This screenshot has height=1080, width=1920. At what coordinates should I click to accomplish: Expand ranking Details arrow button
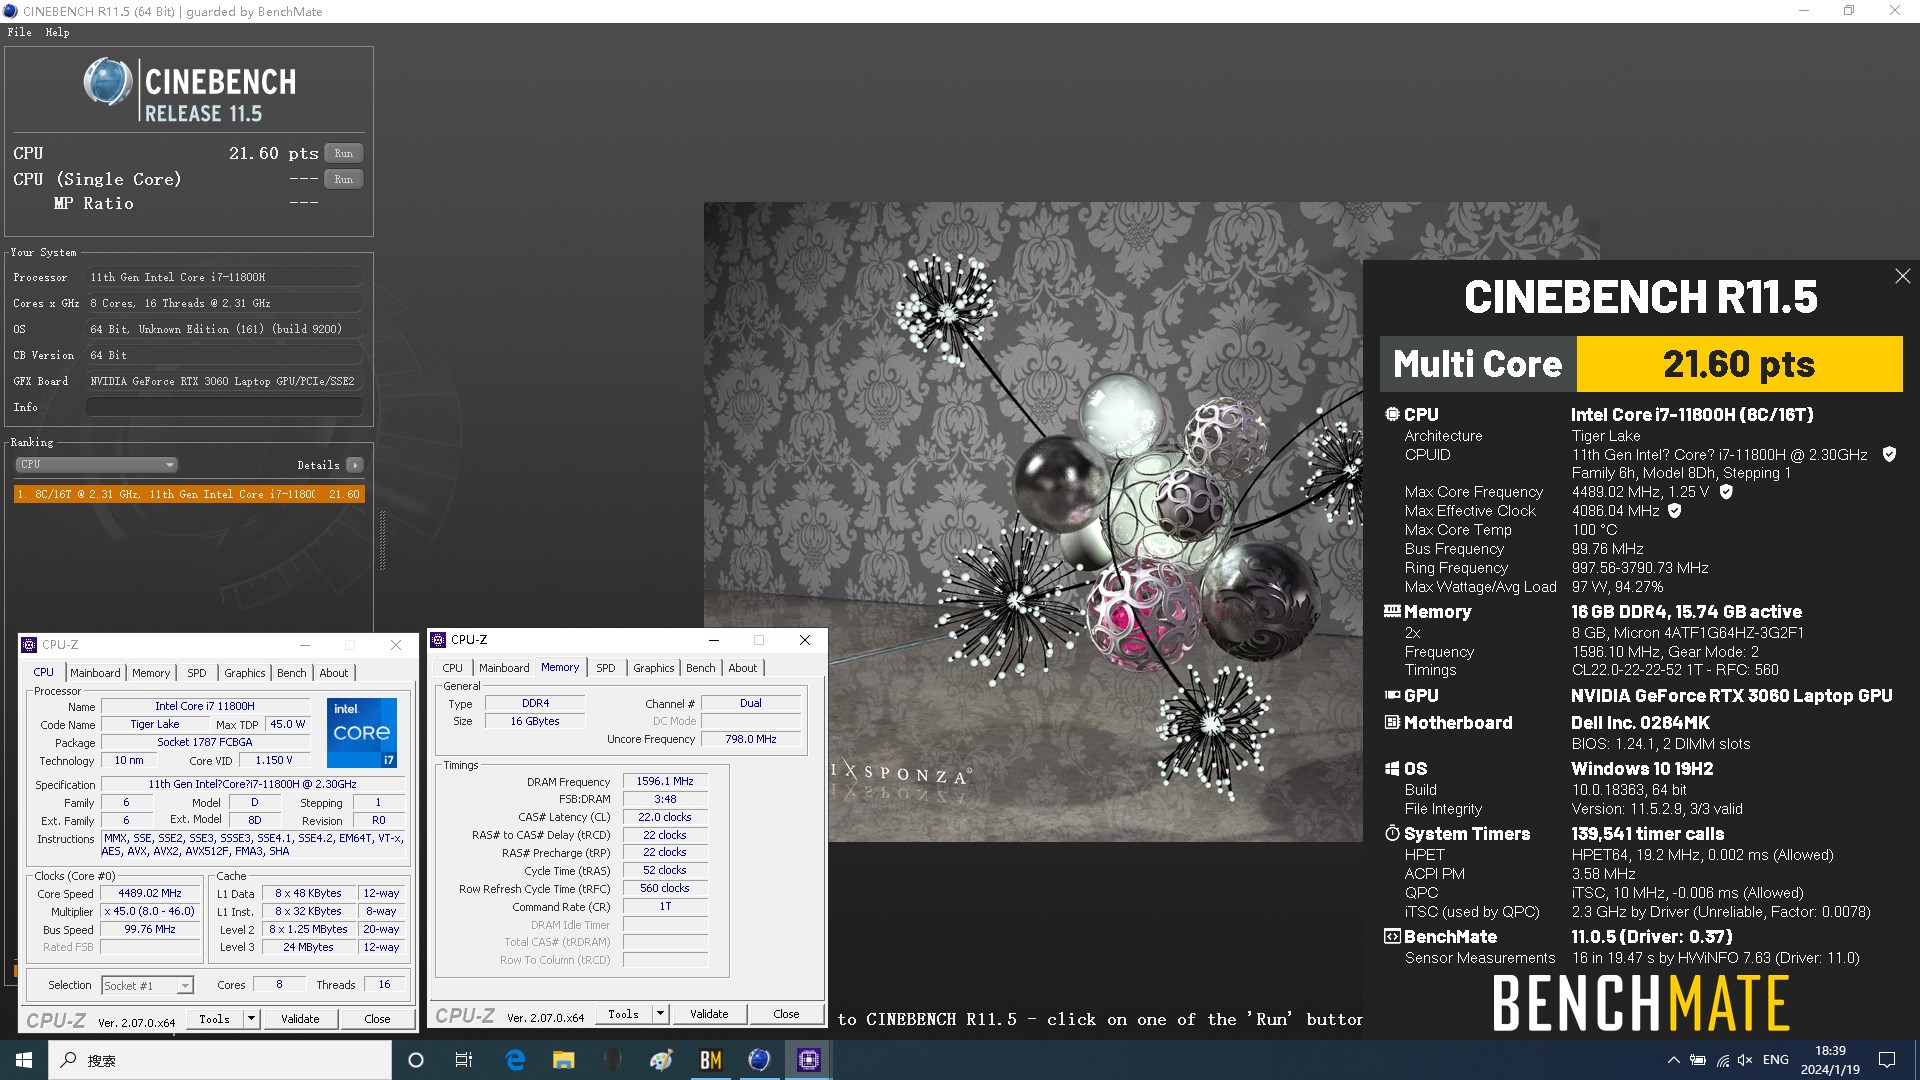click(x=355, y=465)
